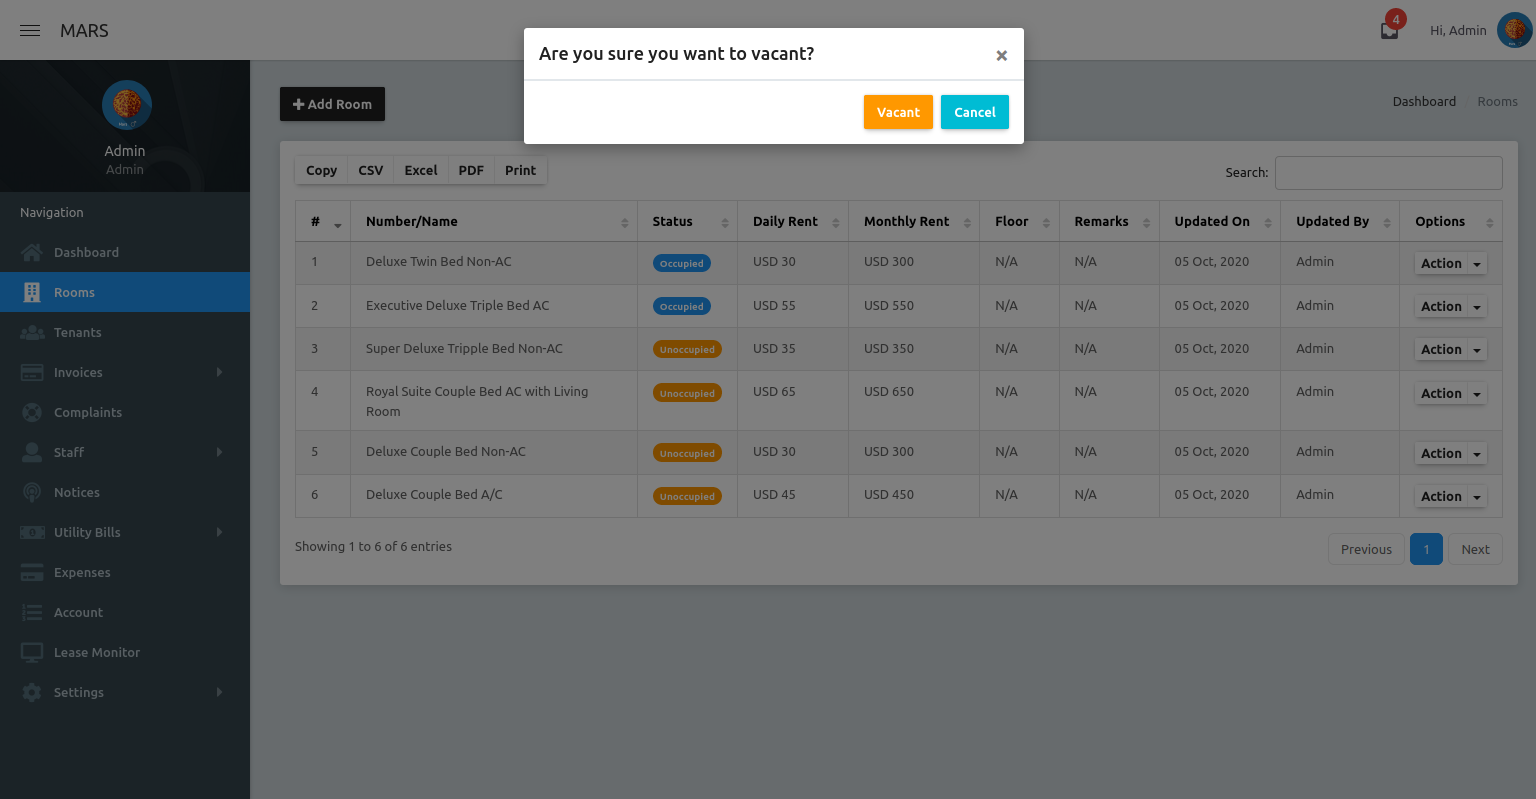The width and height of the screenshot is (1536, 799).
Task: Sort the table by Monthly Rent column
Action: (906, 221)
